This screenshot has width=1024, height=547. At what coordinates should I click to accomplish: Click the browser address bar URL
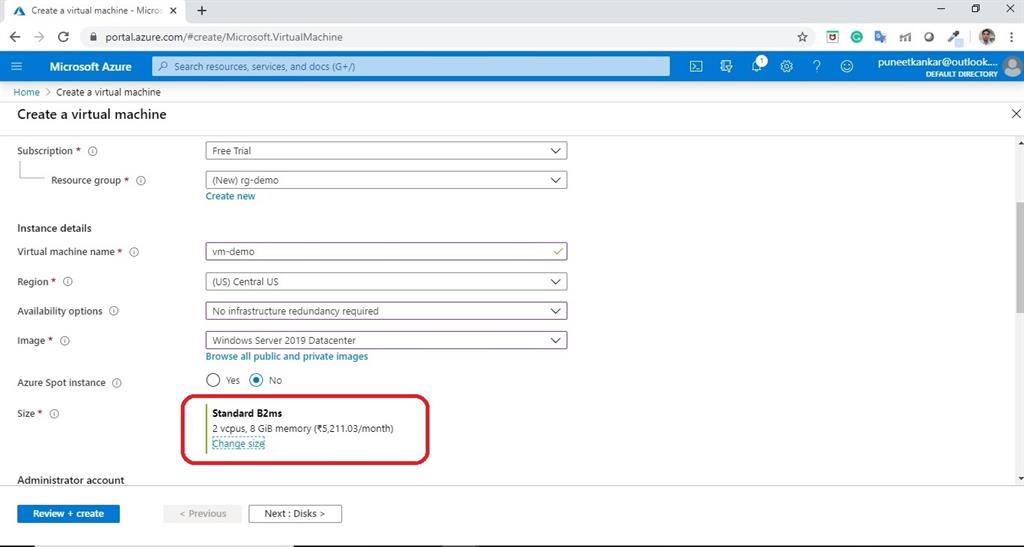tap(224, 37)
